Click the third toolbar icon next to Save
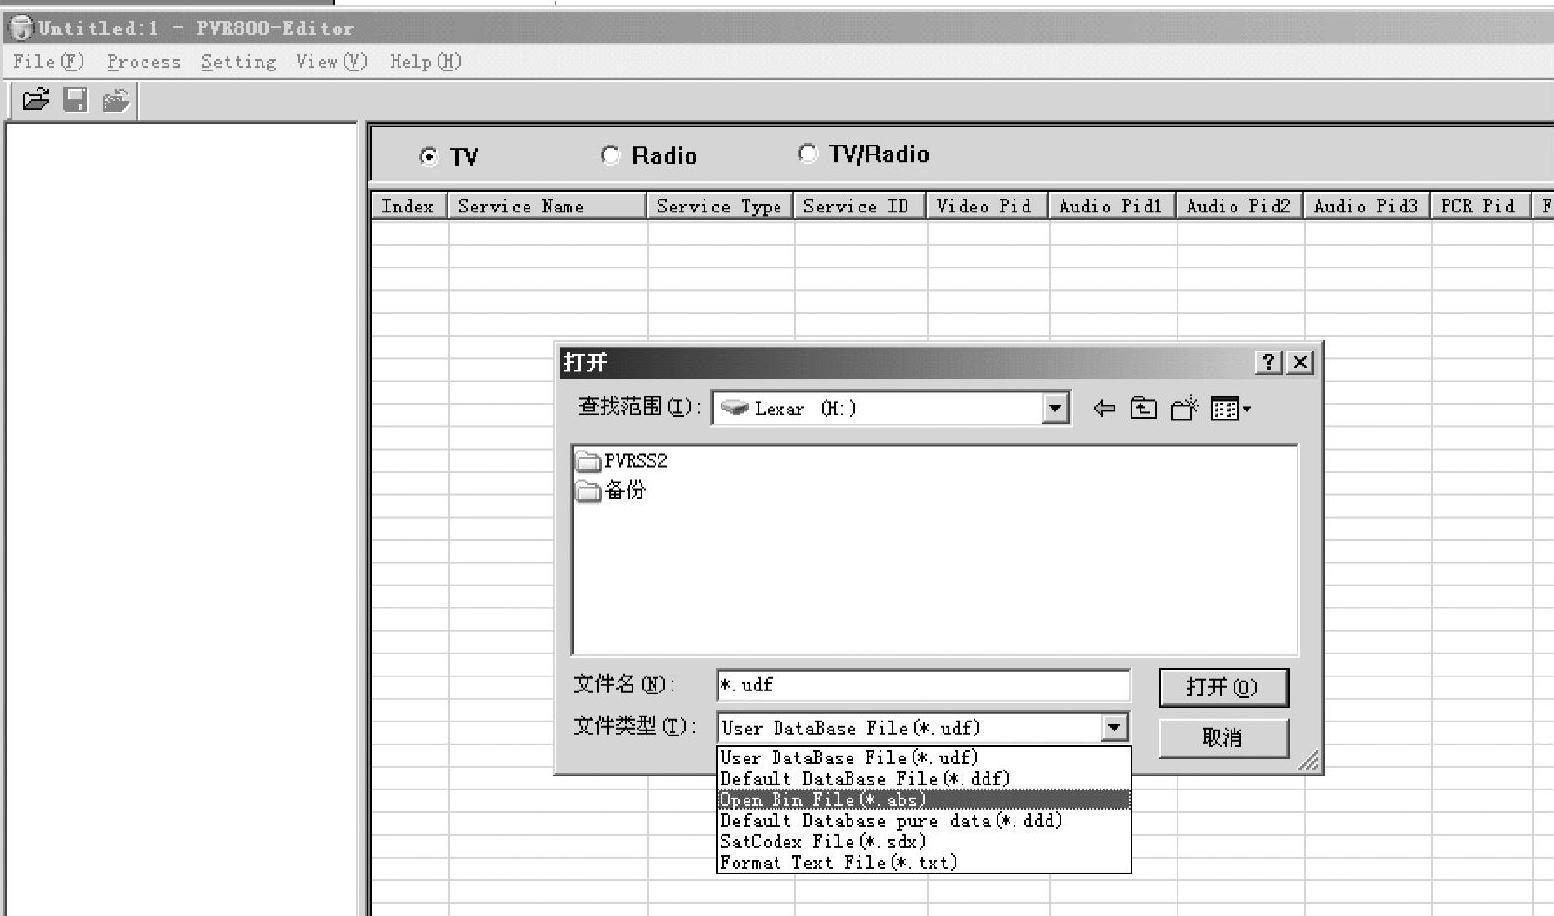Image resolution: width=1554 pixels, height=916 pixels. [x=116, y=100]
